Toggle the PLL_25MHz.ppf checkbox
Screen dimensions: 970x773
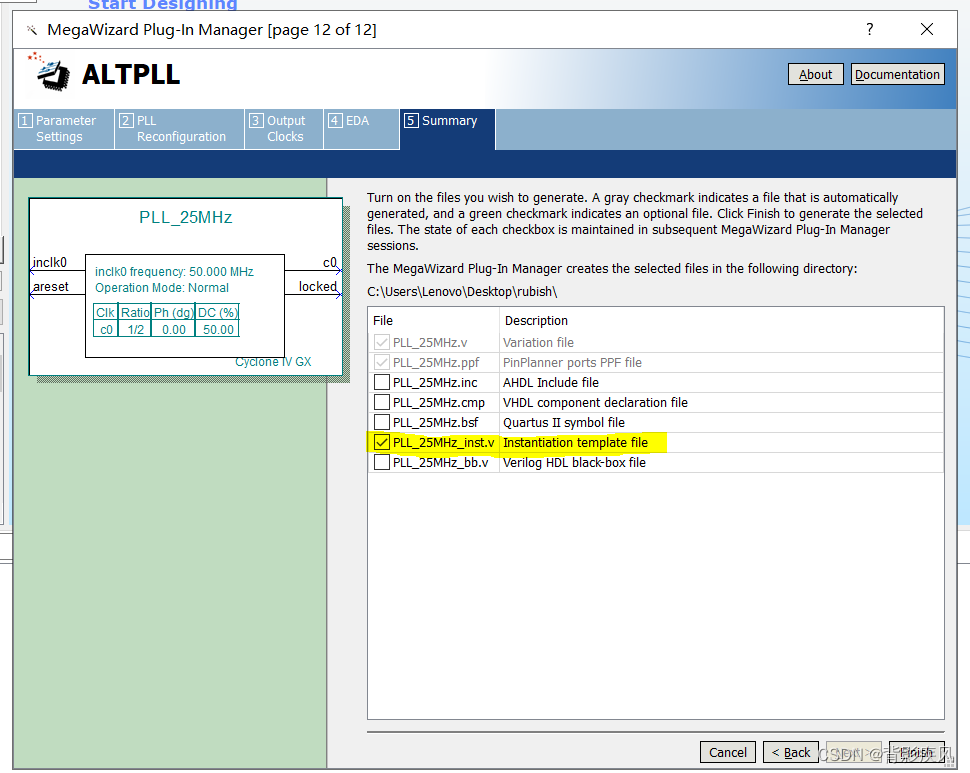pos(382,362)
